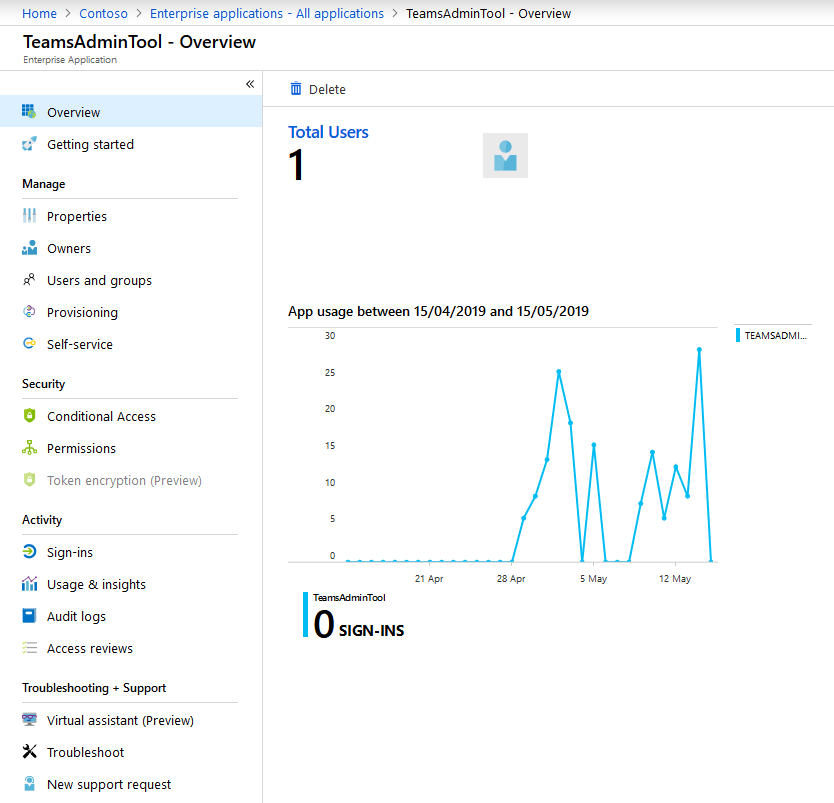Viewport: 834px width, 803px height.
Task: Click the Properties sliders icon
Action: [29, 216]
